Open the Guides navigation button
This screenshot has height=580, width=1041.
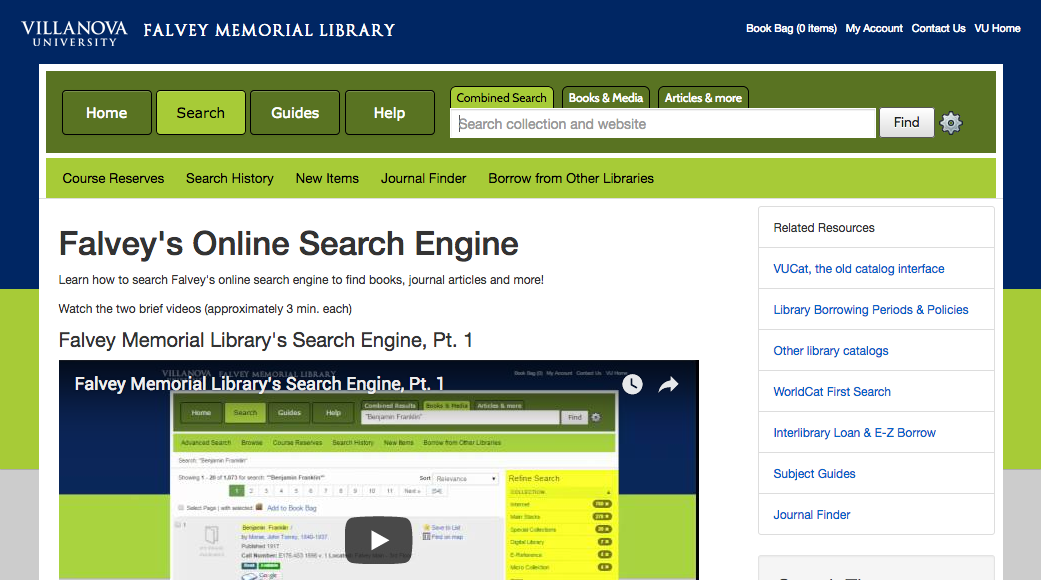[295, 113]
